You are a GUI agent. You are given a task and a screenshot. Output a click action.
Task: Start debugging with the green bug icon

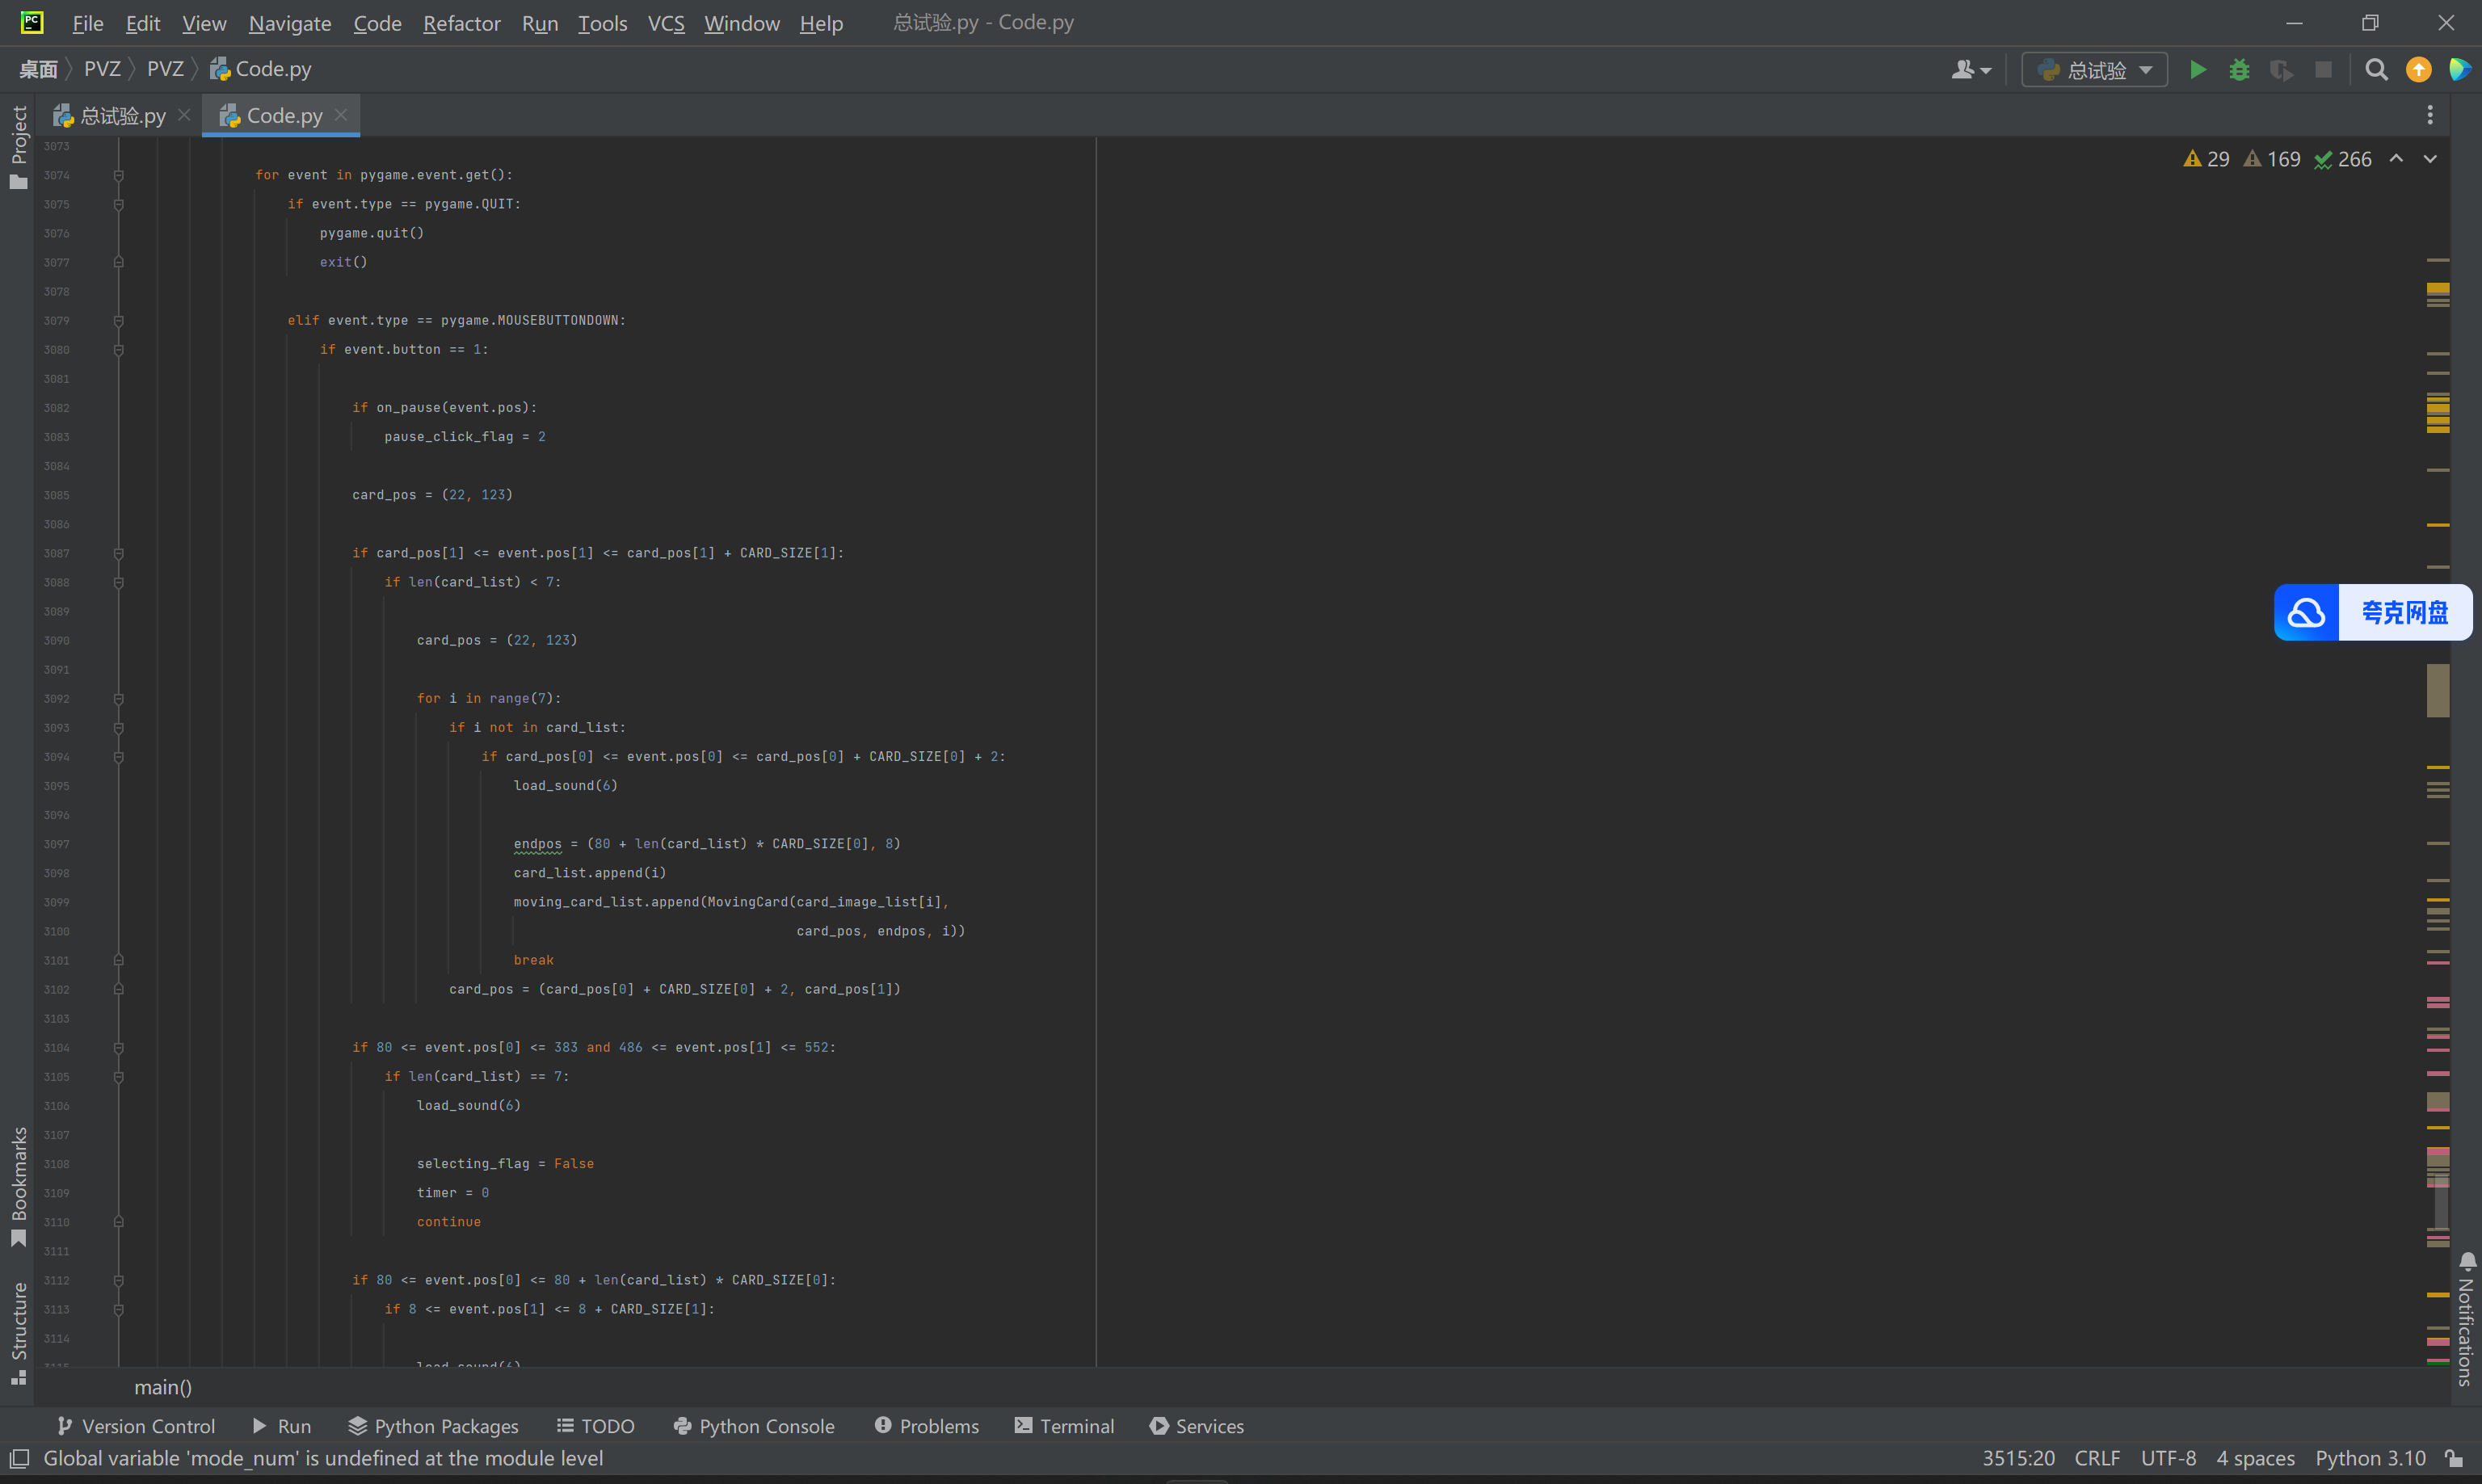2239,70
